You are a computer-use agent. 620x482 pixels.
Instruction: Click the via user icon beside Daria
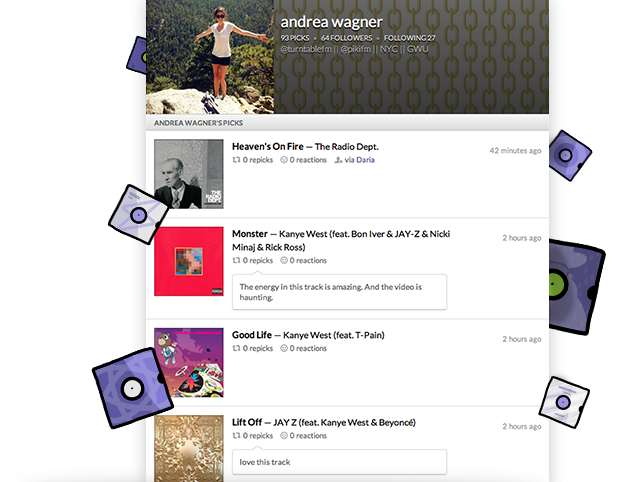(x=338, y=160)
